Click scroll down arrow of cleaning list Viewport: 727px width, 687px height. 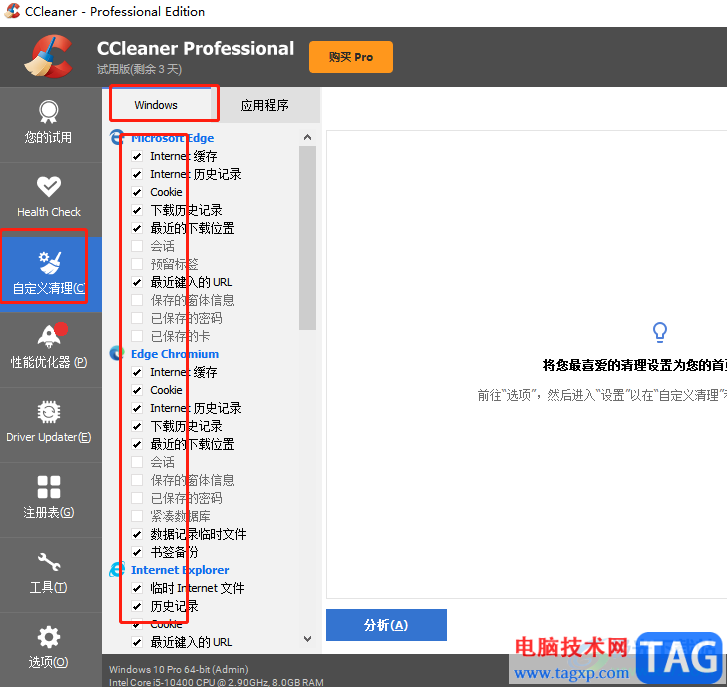(307, 639)
